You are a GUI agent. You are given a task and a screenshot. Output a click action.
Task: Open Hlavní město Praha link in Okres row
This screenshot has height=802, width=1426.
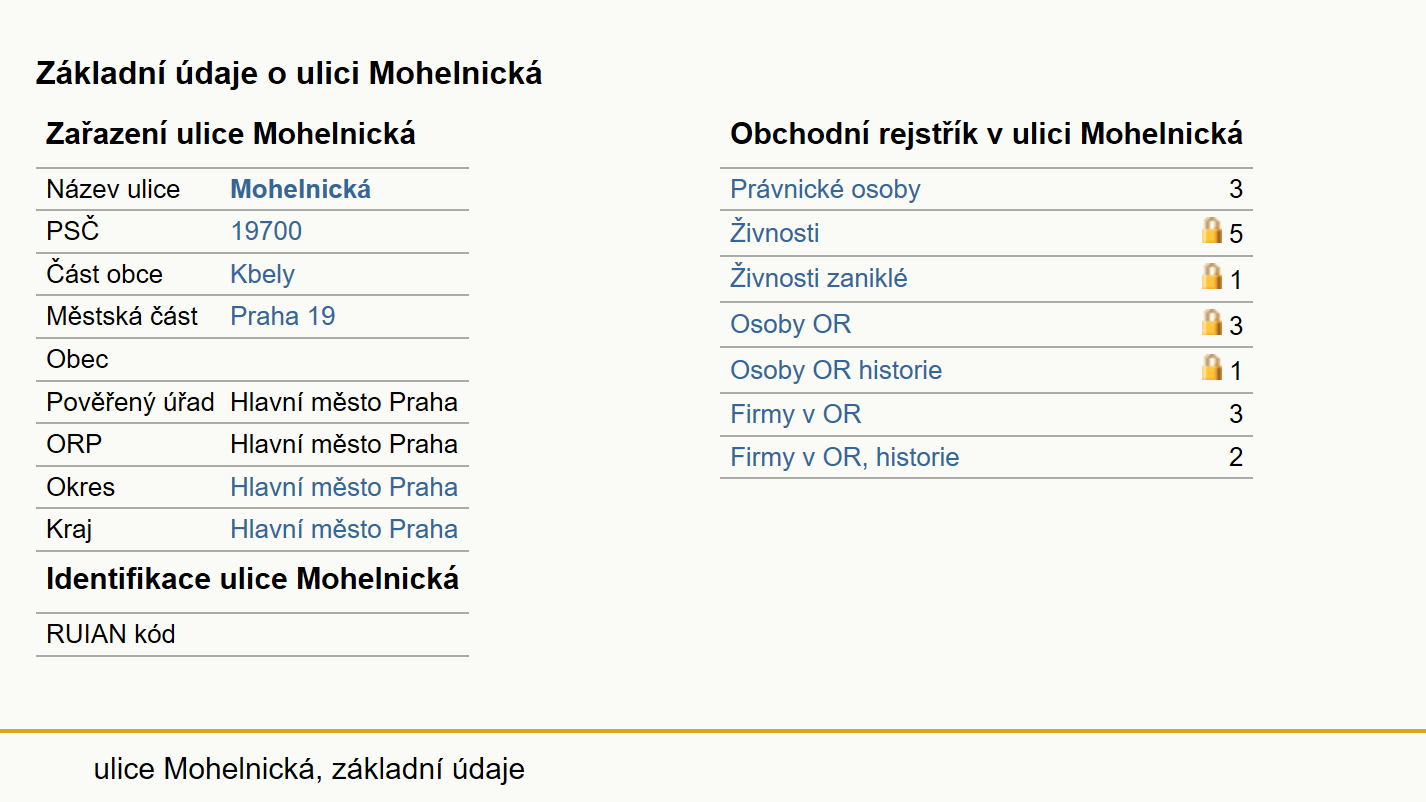(344, 487)
